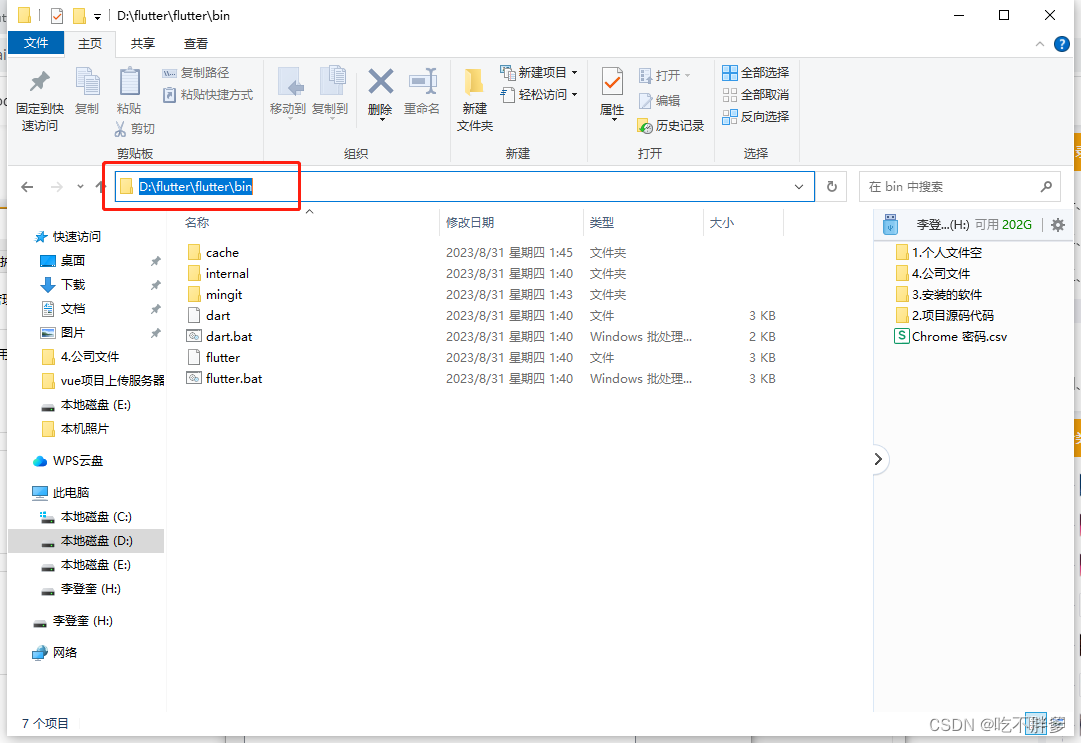Open 图片 pictures in the sidebar
This screenshot has width=1081, height=743.
[x=63, y=333]
